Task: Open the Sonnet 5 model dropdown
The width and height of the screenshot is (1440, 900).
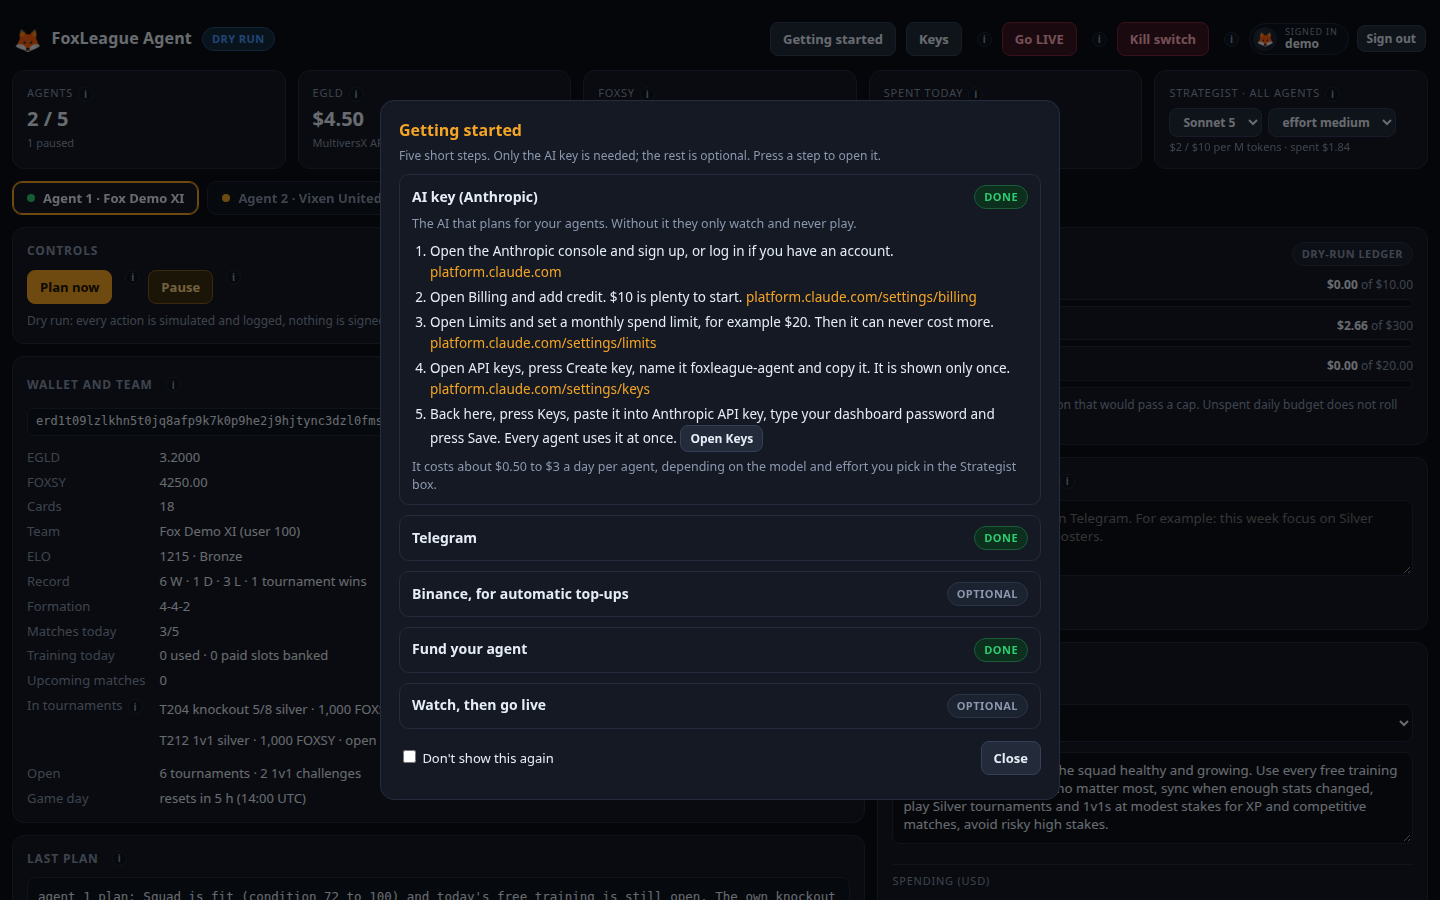Action: click(1216, 122)
